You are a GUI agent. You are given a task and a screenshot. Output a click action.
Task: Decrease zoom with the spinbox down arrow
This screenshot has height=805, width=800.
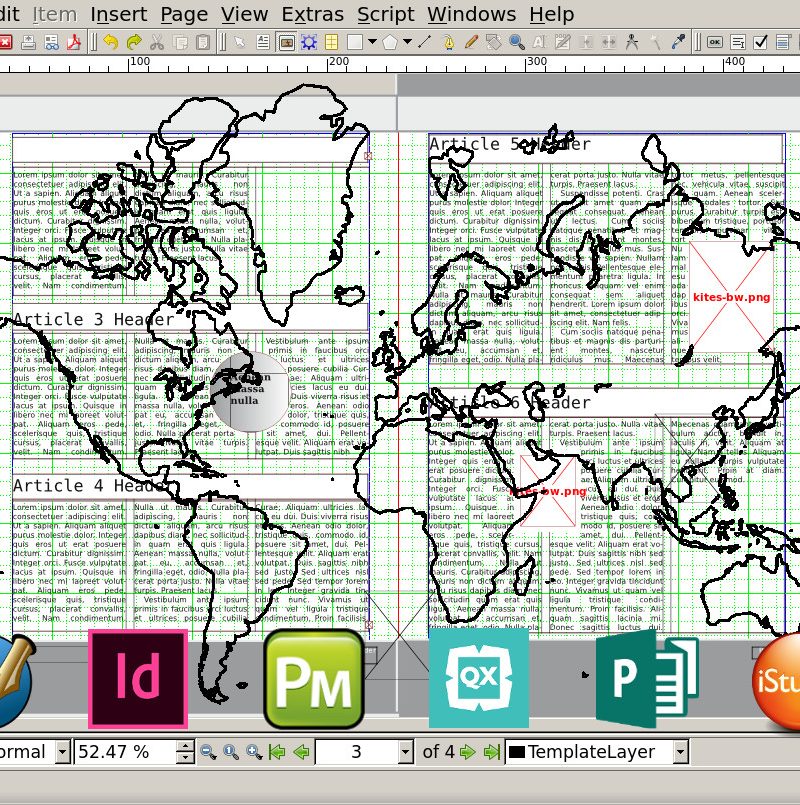[x=185, y=758]
